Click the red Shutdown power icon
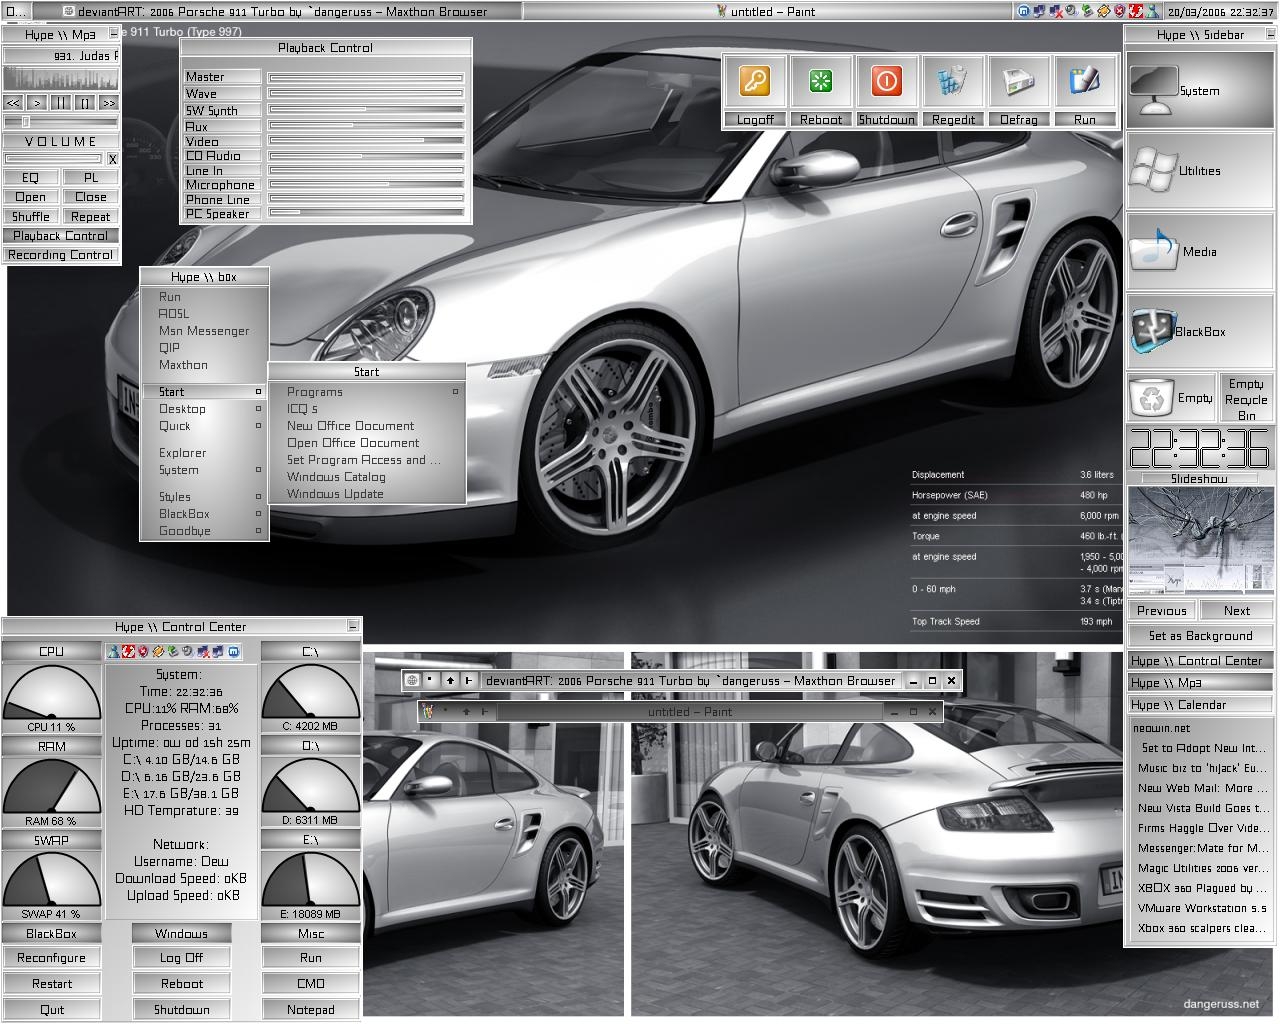This screenshot has height=1024, width=1280. point(886,82)
